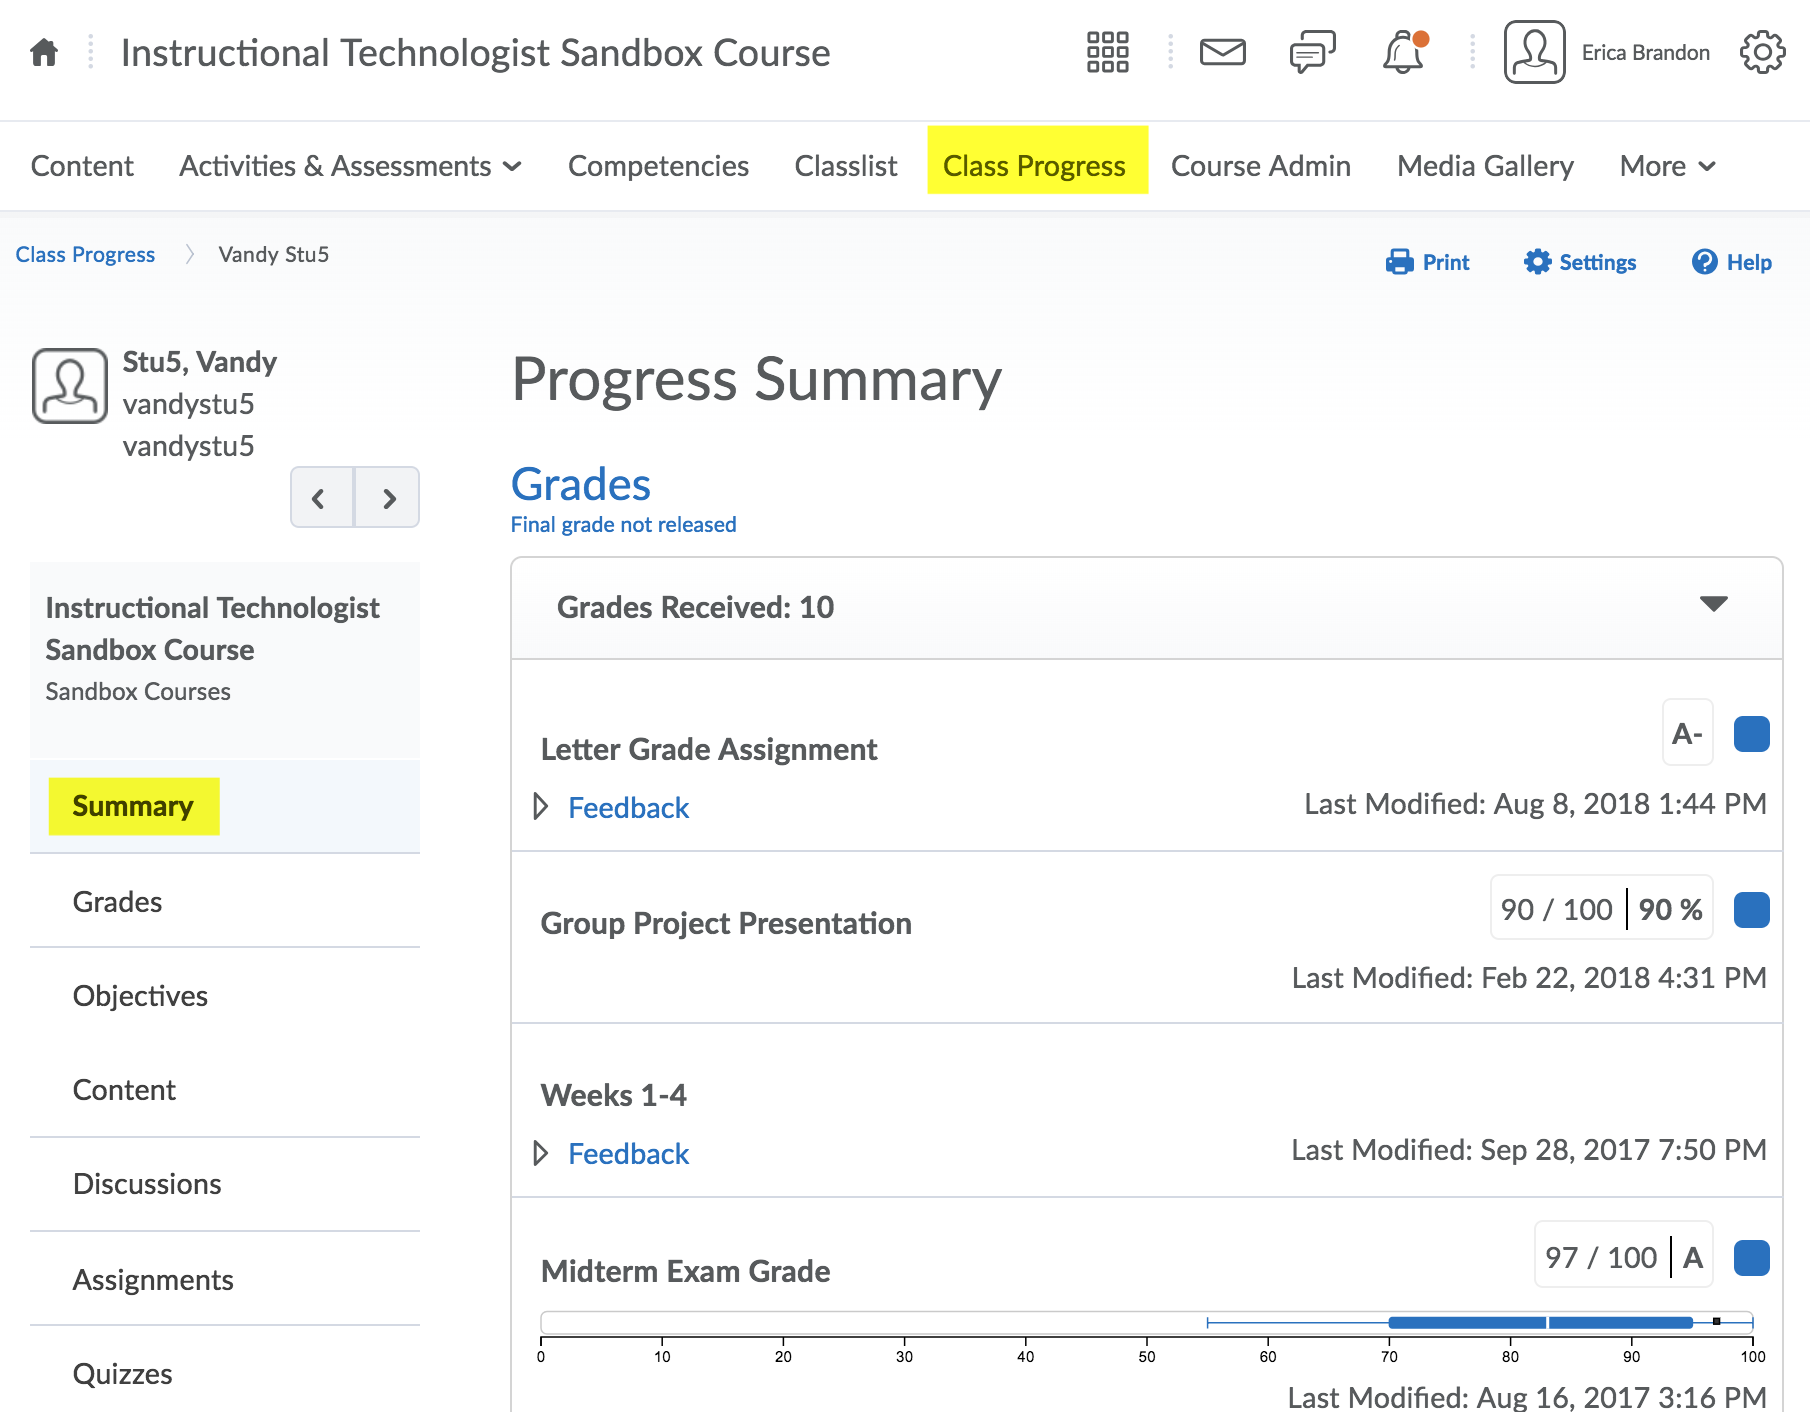Open the message alerts envelope icon
1810x1412 pixels.
[x=1222, y=52]
